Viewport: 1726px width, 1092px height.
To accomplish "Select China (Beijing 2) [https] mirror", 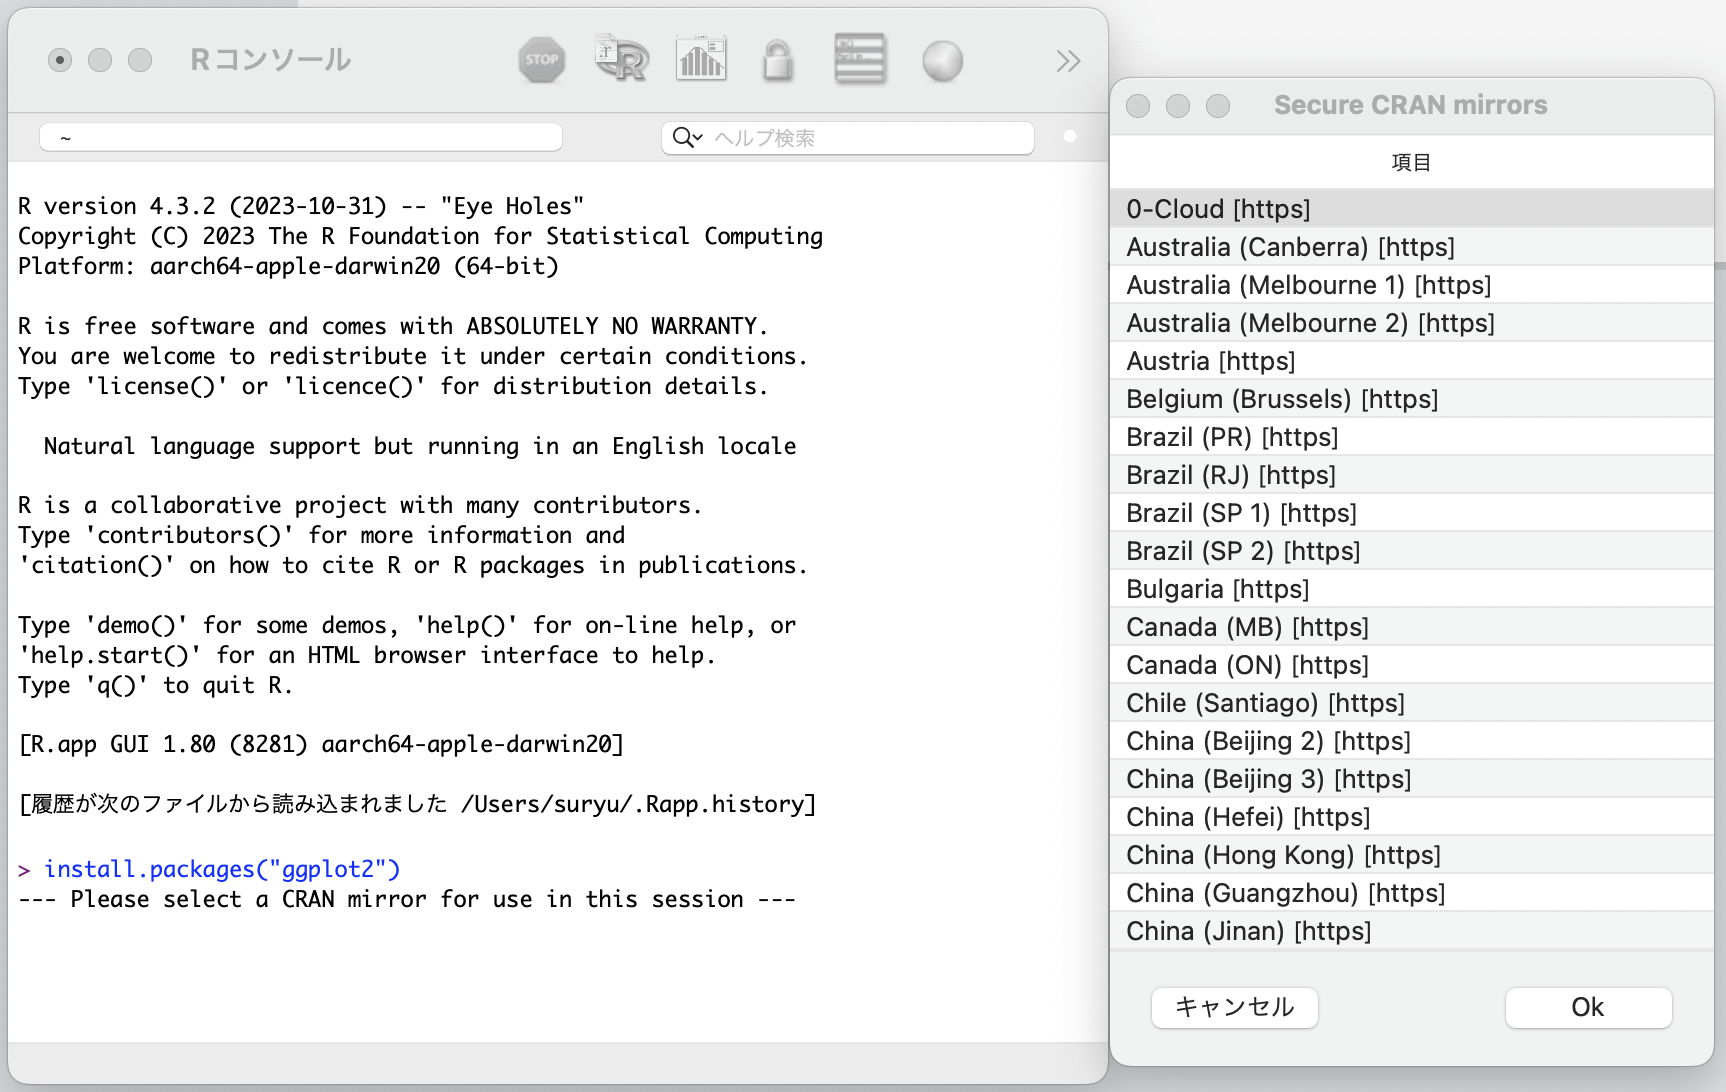I will (1412, 740).
